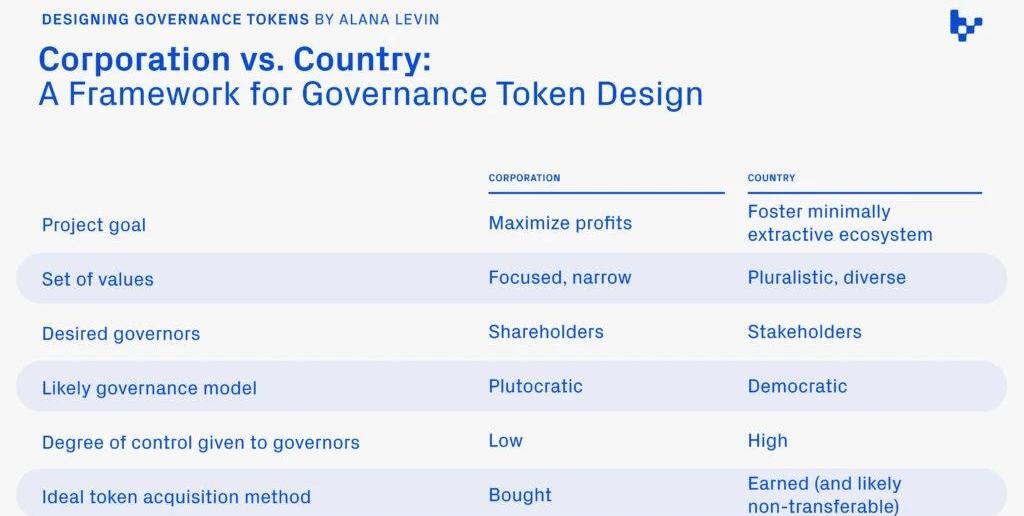This screenshot has height=516, width=1024.
Task: Click the blue pixel logo icon
Action: (965, 25)
